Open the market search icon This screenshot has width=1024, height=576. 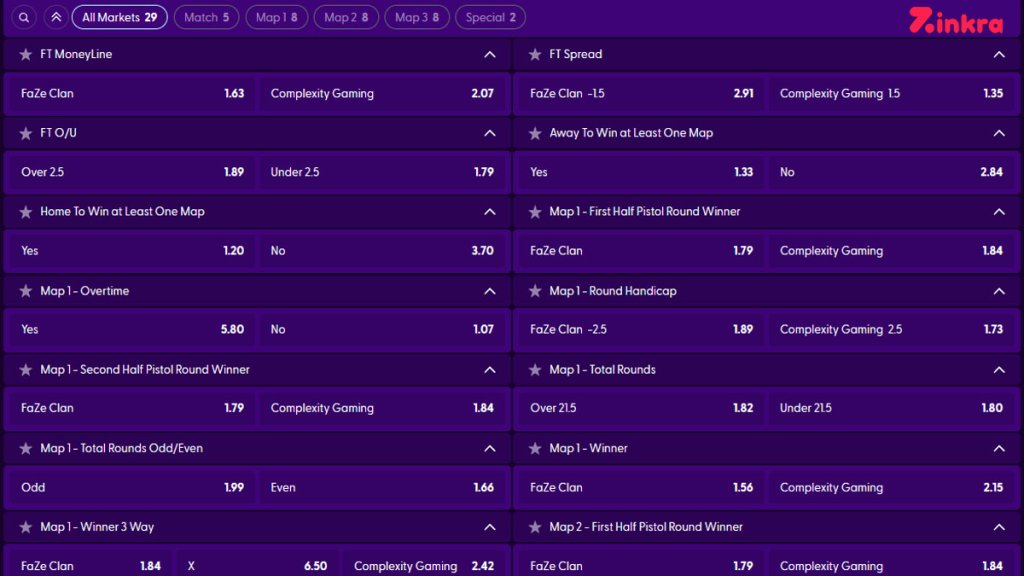pyautogui.click(x=24, y=18)
